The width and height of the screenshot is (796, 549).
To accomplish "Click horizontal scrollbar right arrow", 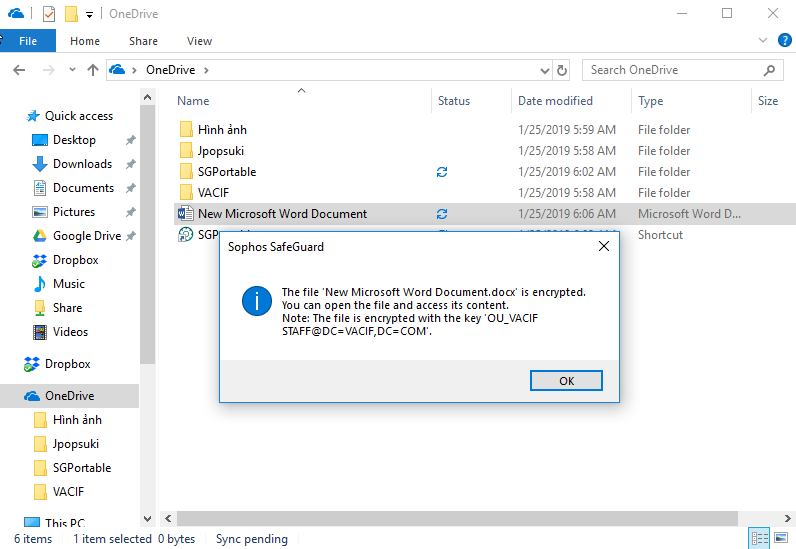I will [787, 519].
